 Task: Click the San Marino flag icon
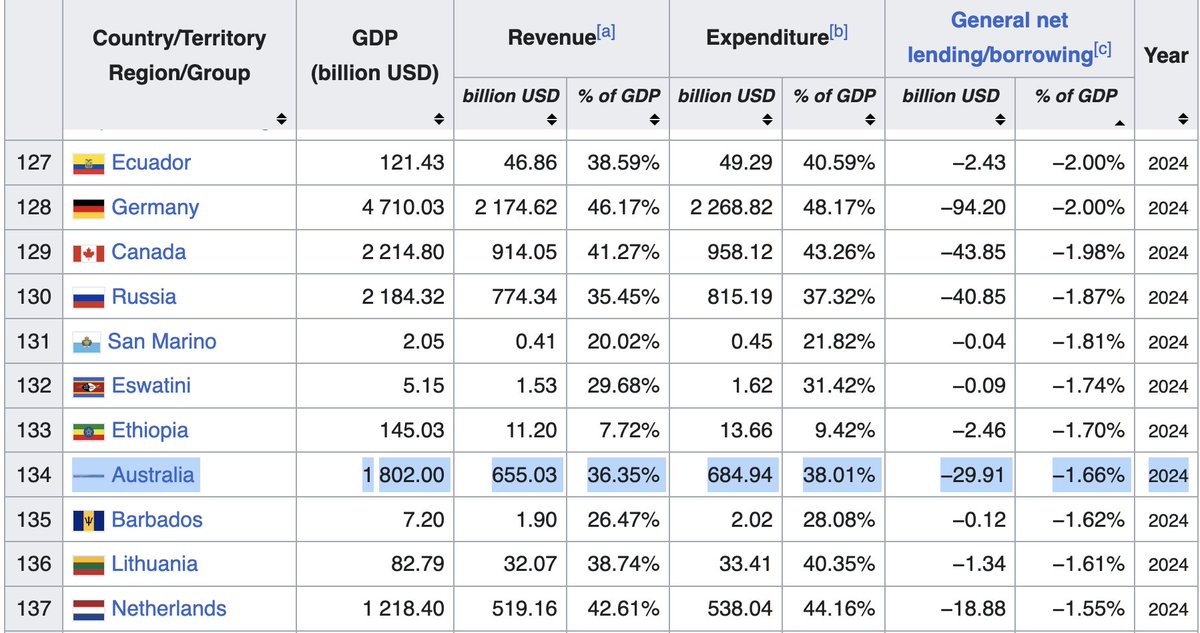(x=87, y=342)
